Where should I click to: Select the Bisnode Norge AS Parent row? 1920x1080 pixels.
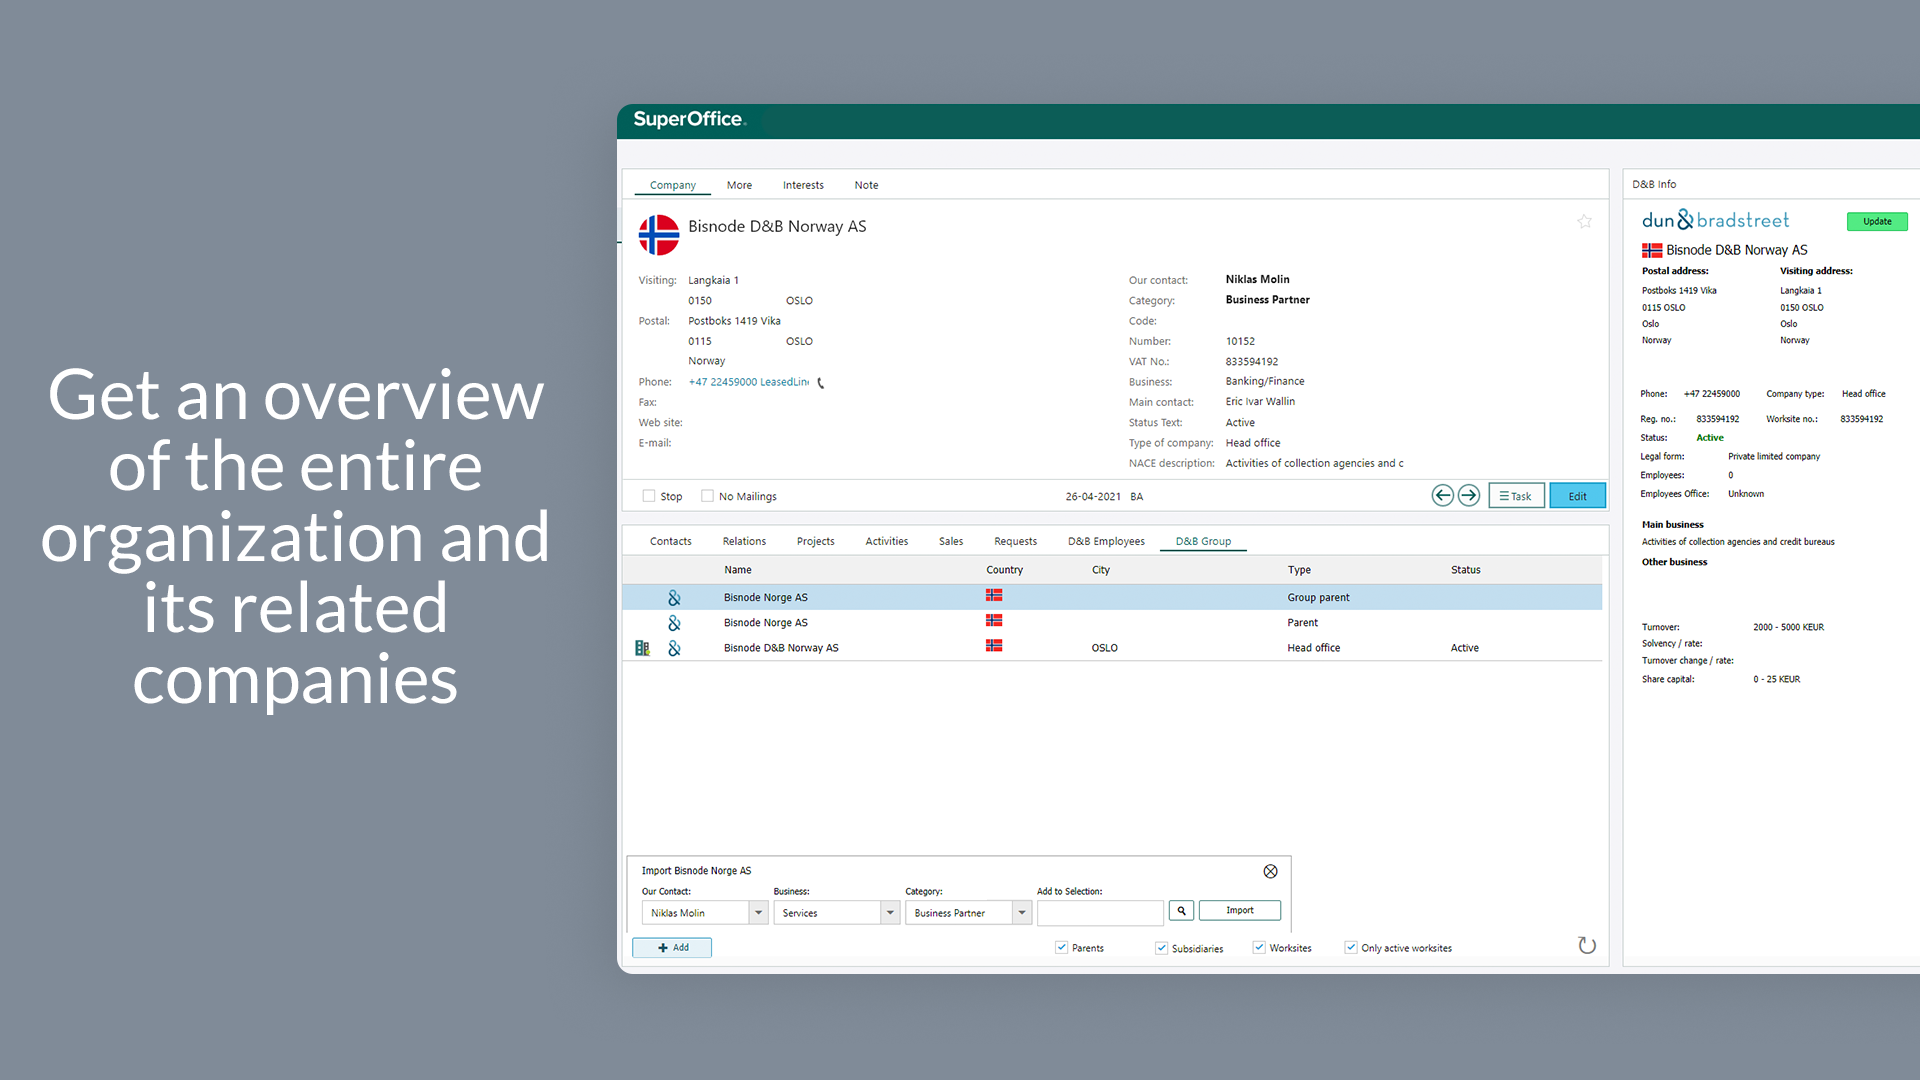[1112, 623]
